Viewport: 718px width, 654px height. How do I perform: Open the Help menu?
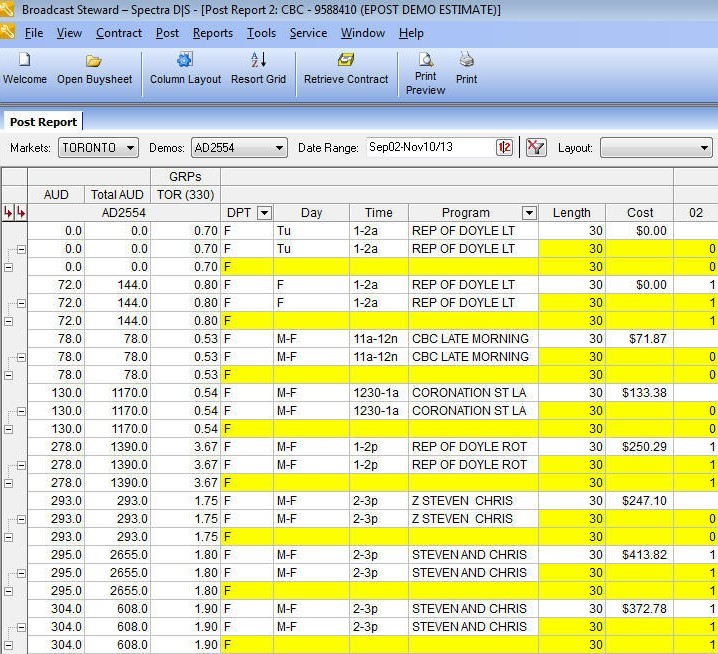click(411, 33)
